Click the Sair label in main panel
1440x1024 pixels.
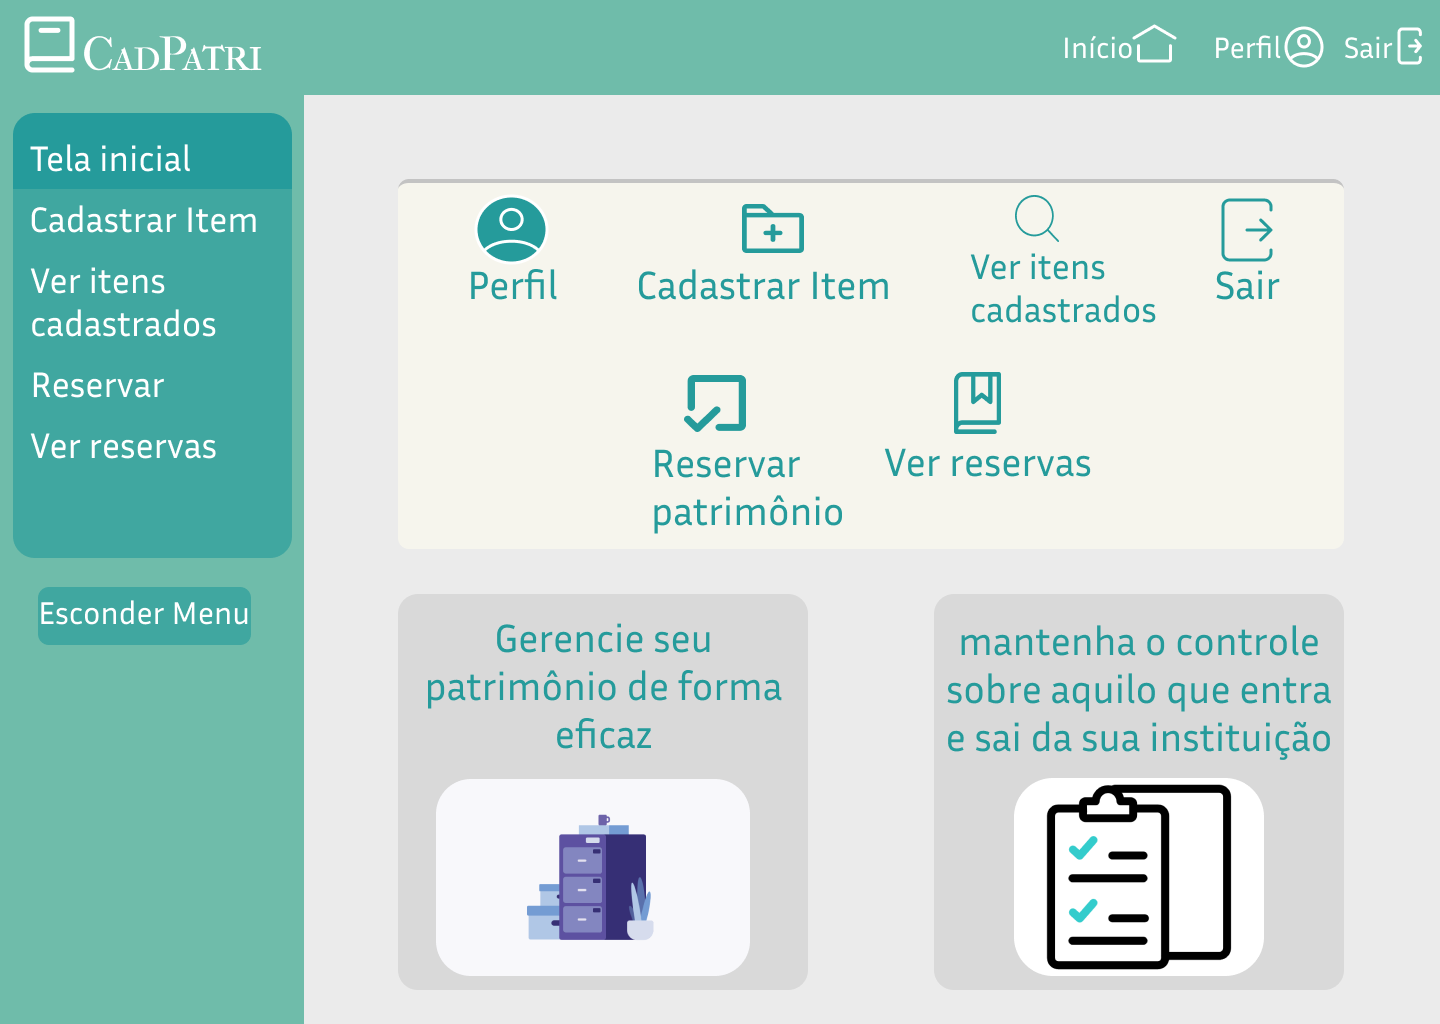(x=1247, y=286)
